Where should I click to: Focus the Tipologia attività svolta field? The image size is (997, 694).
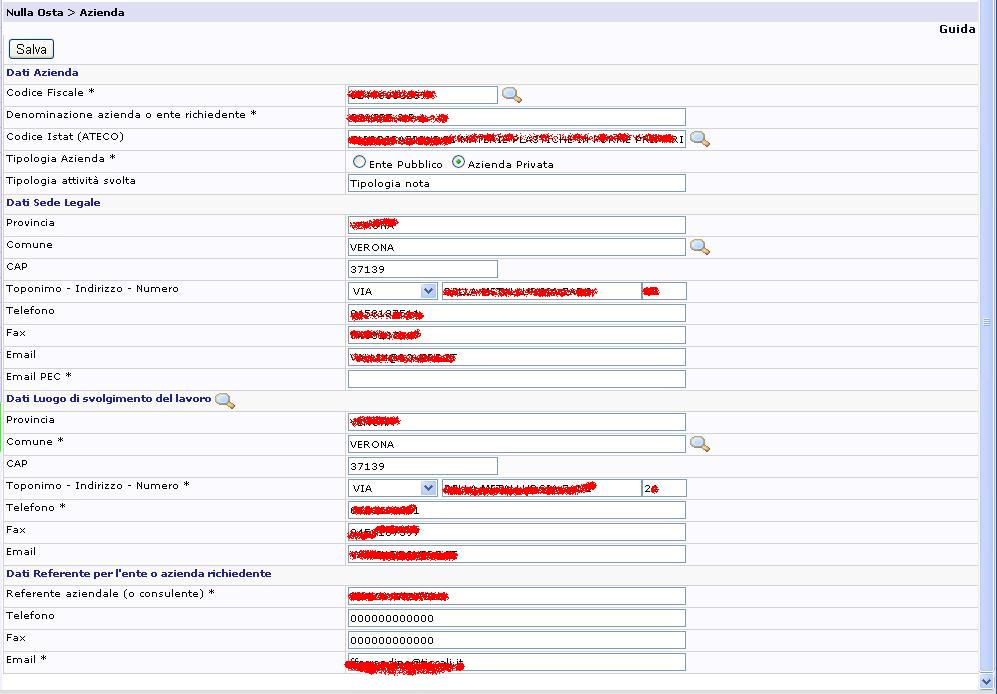tap(516, 183)
